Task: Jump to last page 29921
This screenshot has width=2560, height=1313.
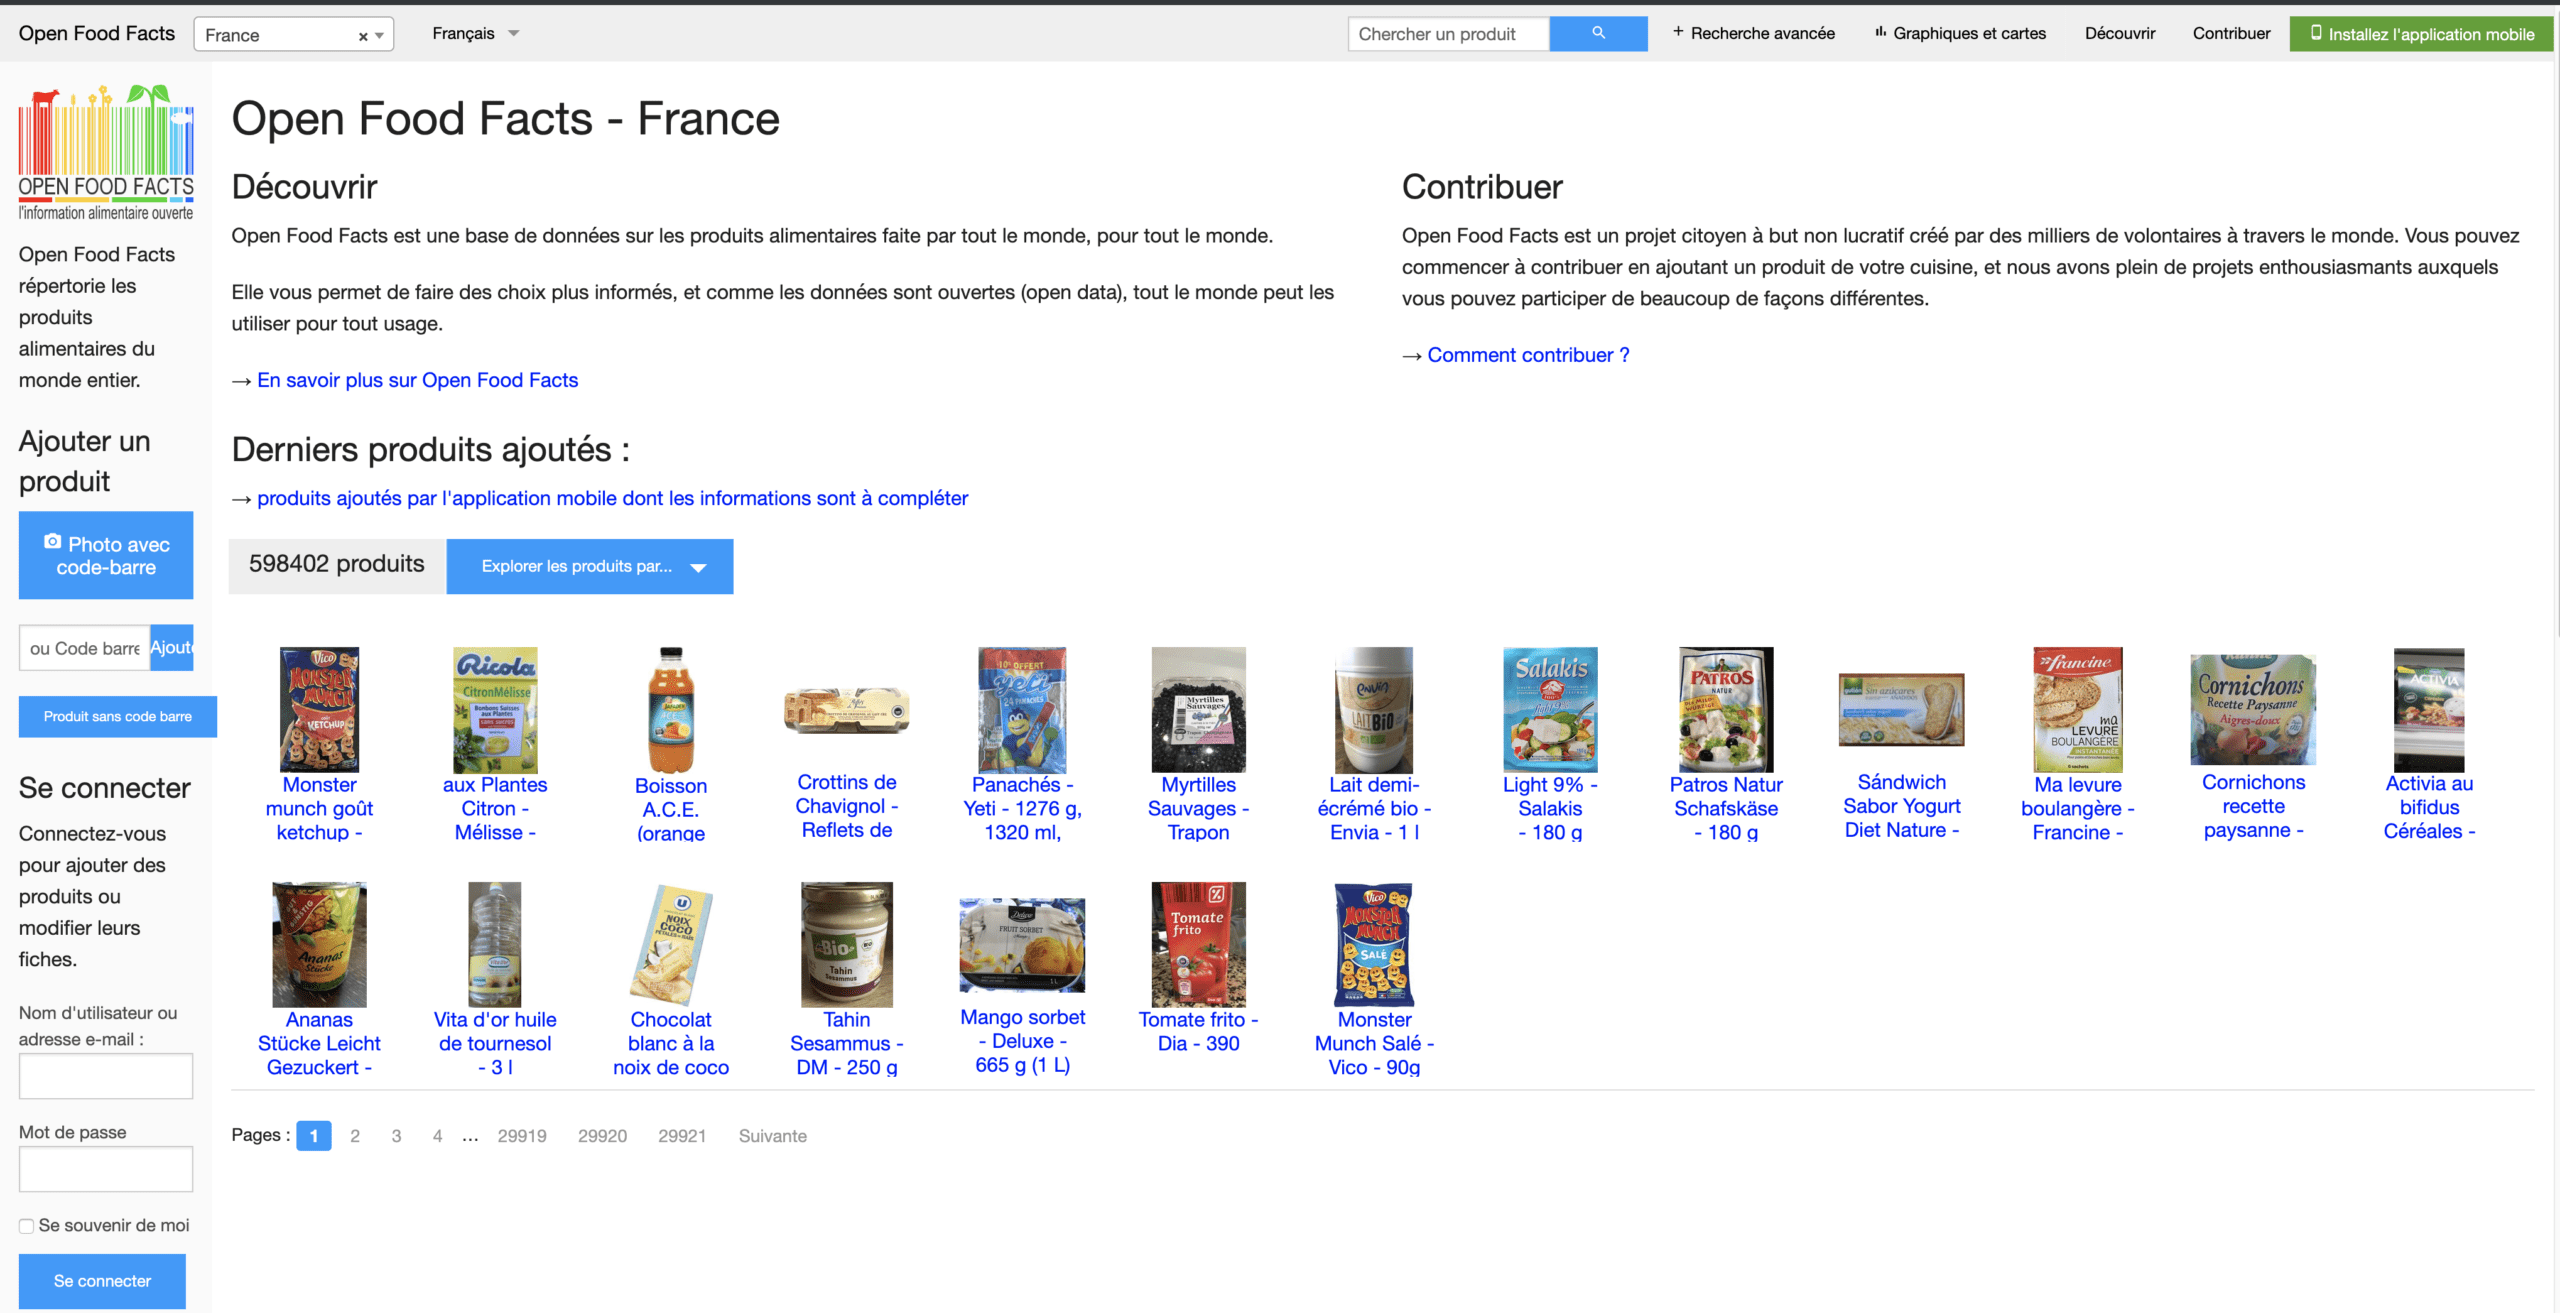Action: tap(682, 1136)
